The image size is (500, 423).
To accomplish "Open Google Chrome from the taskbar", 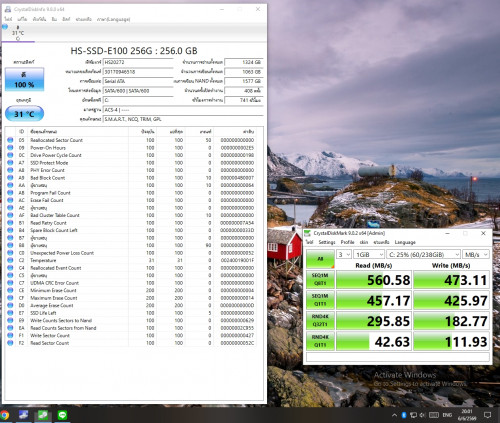I will click(4, 415).
